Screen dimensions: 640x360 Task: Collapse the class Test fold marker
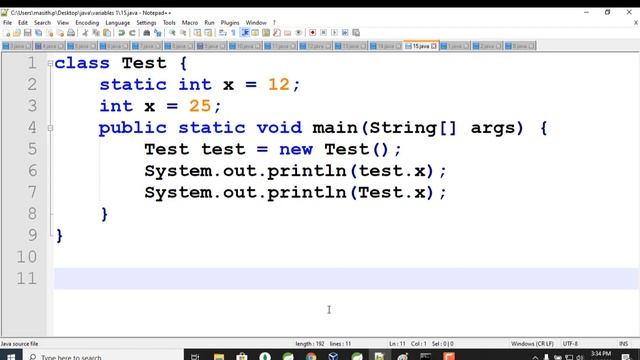(50, 63)
